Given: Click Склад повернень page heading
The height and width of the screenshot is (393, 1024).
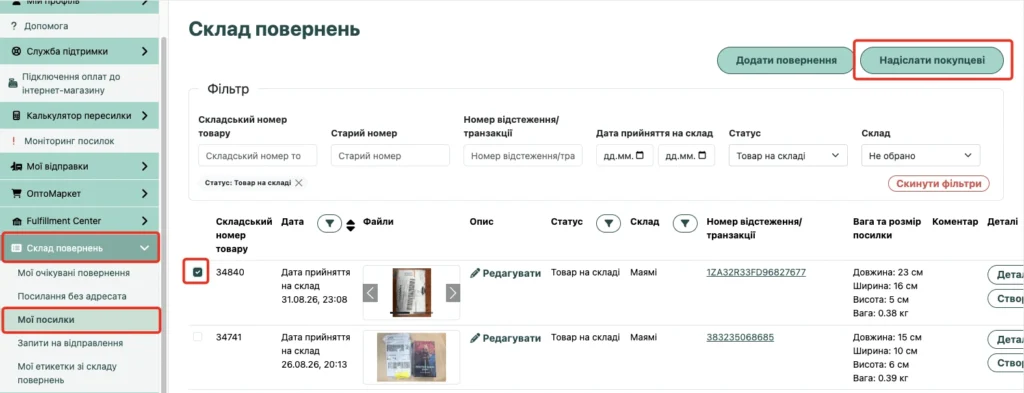Looking at the screenshot, I should click(274, 29).
